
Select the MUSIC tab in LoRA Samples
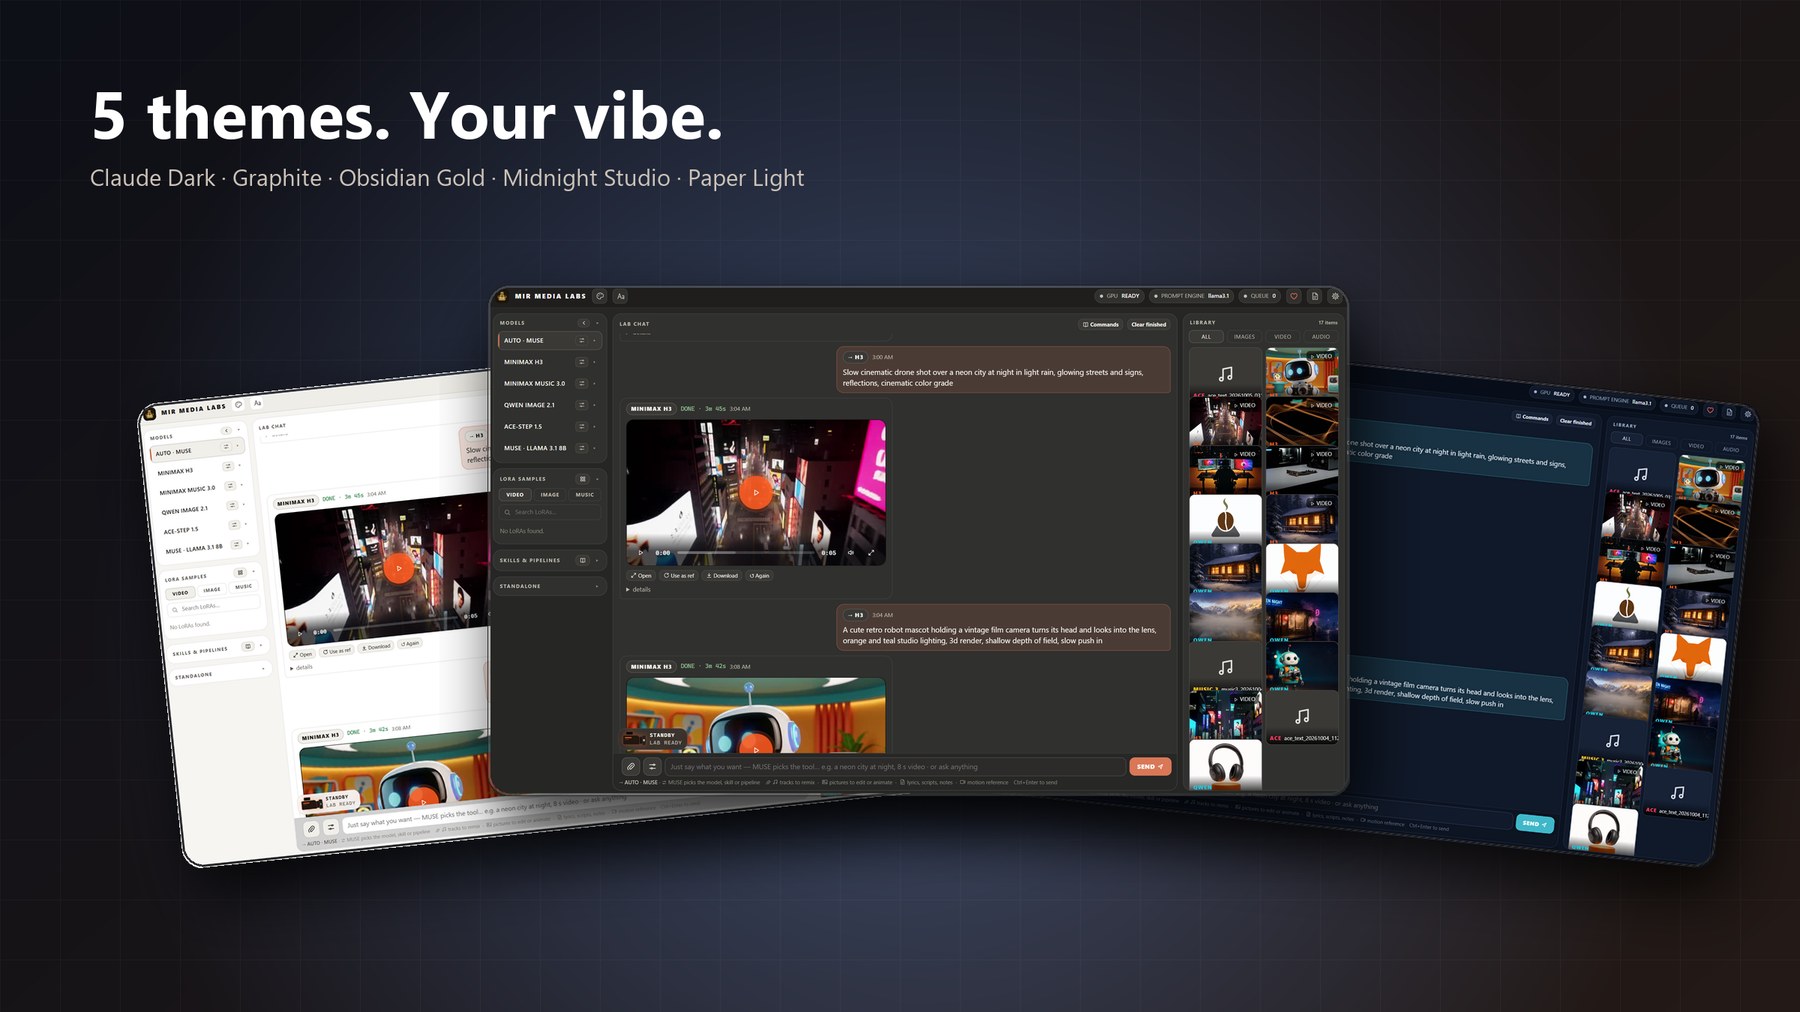(x=585, y=495)
